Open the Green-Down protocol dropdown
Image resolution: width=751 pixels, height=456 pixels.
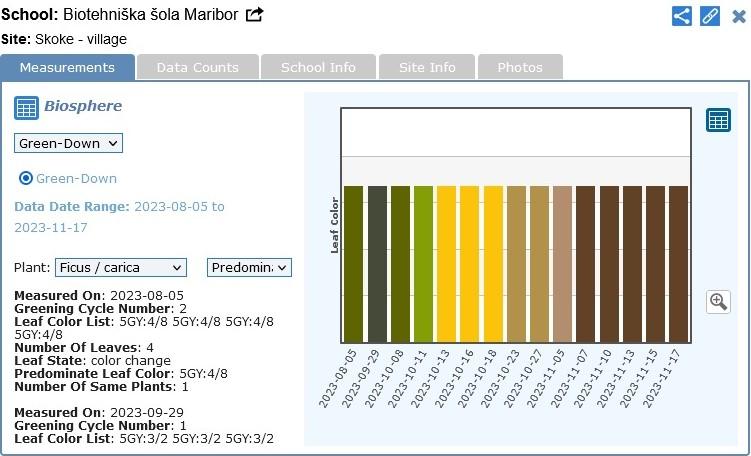coord(68,143)
